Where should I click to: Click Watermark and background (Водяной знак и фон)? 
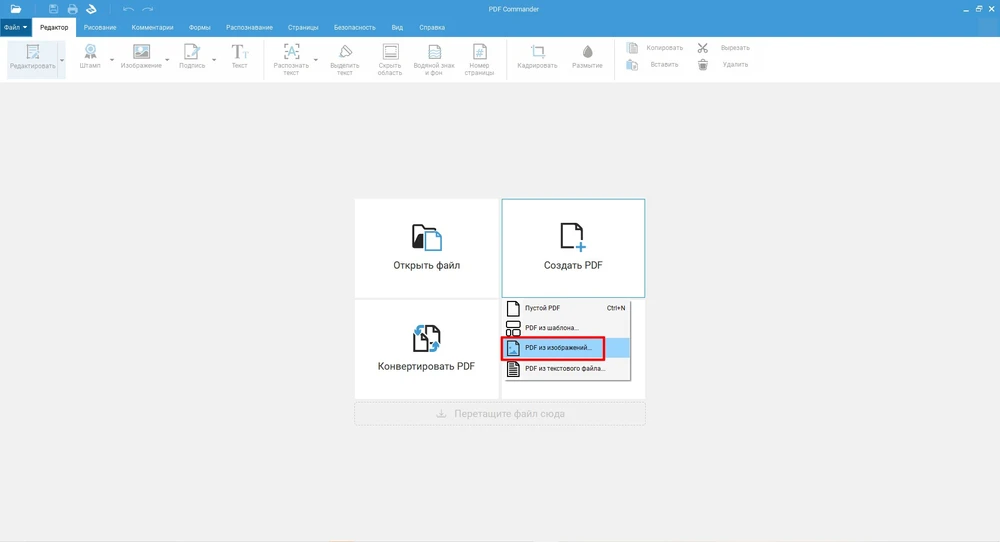point(434,52)
